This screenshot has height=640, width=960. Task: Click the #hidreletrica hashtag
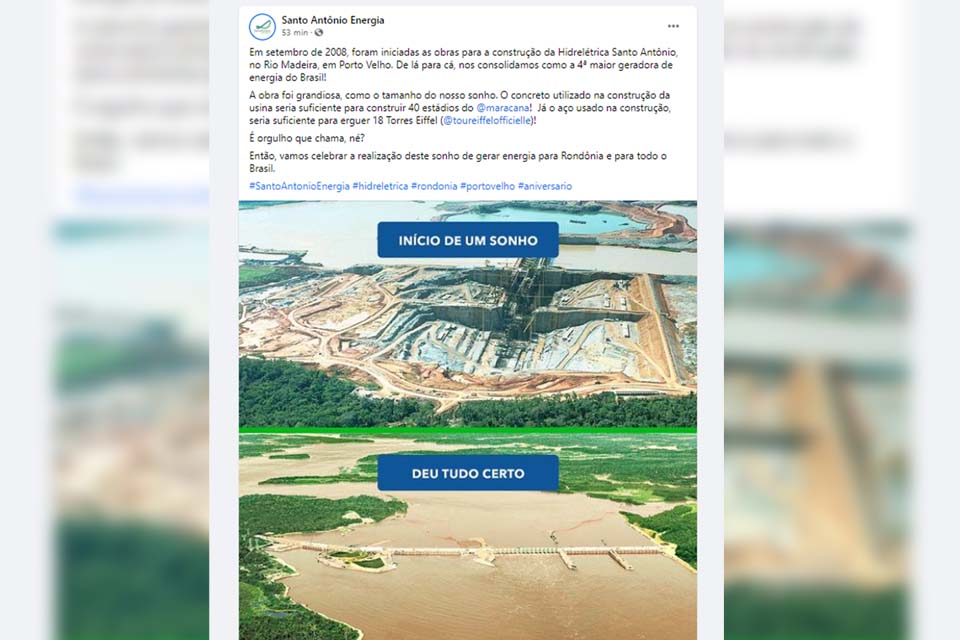pyautogui.click(x=380, y=186)
